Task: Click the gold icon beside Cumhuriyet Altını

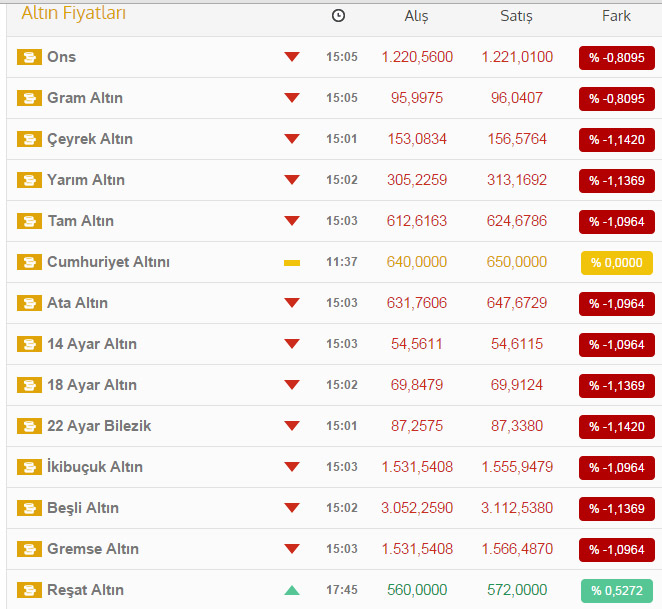Action: click(29, 262)
